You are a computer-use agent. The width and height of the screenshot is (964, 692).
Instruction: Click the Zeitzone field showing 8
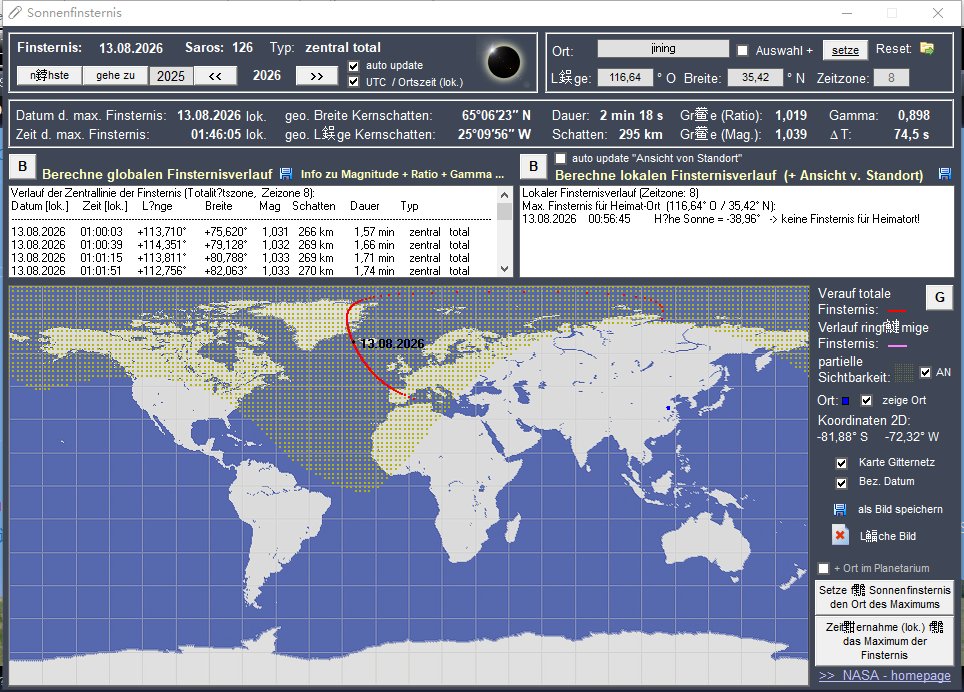891,77
